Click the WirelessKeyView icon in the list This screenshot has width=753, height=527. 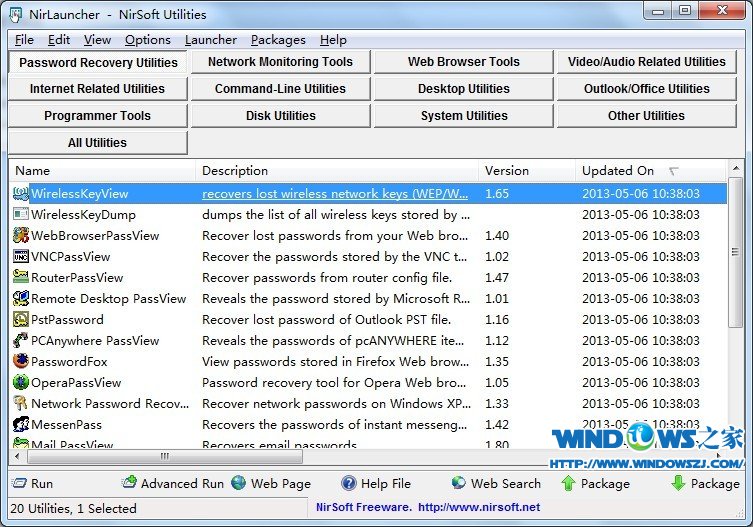(x=21, y=194)
